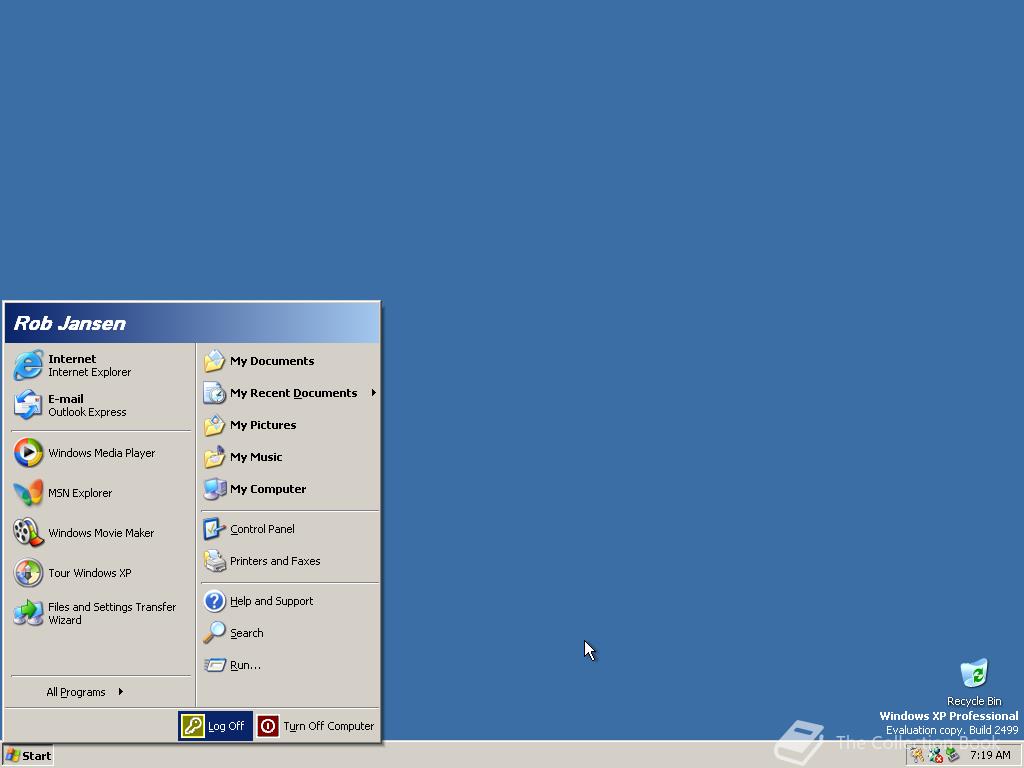Open the My Music folder icon
This screenshot has height=768, width=1024.
(x=214, y=457)
